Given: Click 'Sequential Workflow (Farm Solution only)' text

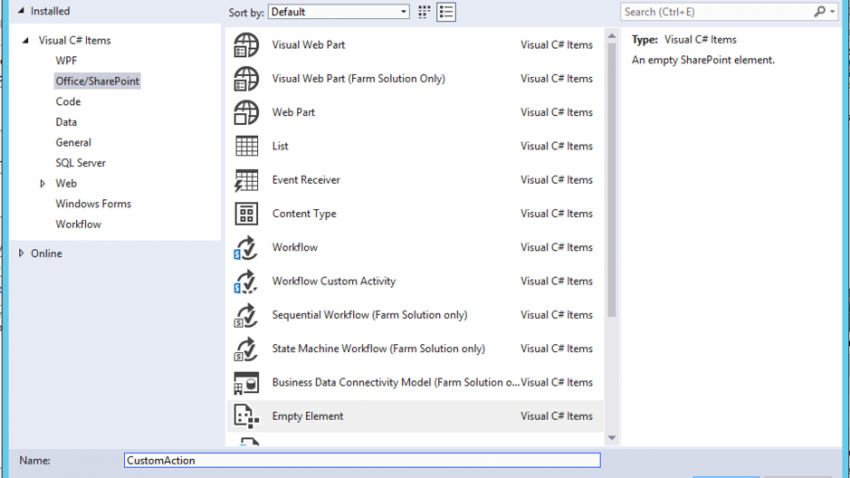Looking at the screenshot, I should [x=370, y=315].
